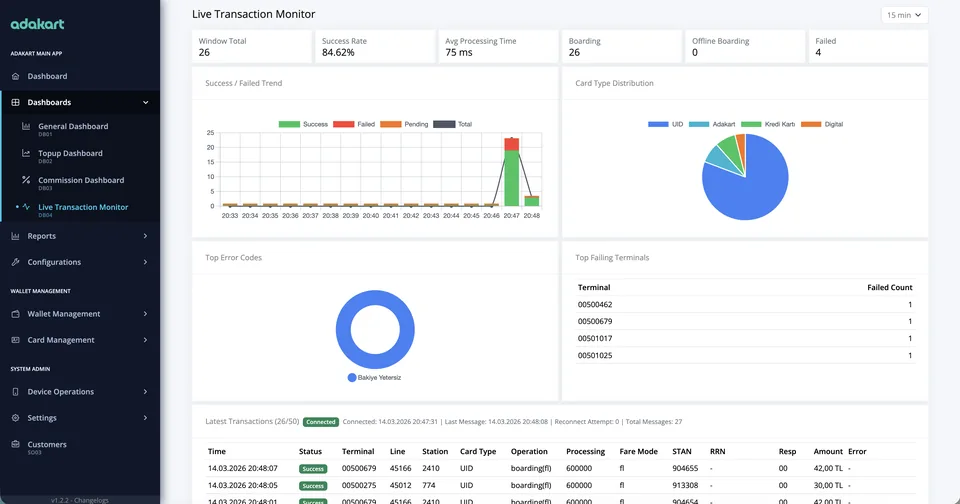Expand the Configurations menu chevron

[x=146, y=262]
